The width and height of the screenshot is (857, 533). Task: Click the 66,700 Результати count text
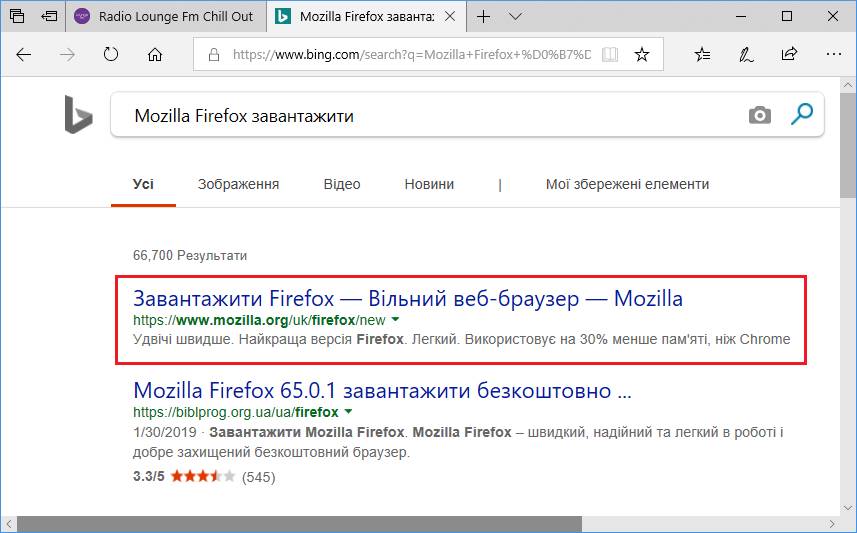click(190, 255)
